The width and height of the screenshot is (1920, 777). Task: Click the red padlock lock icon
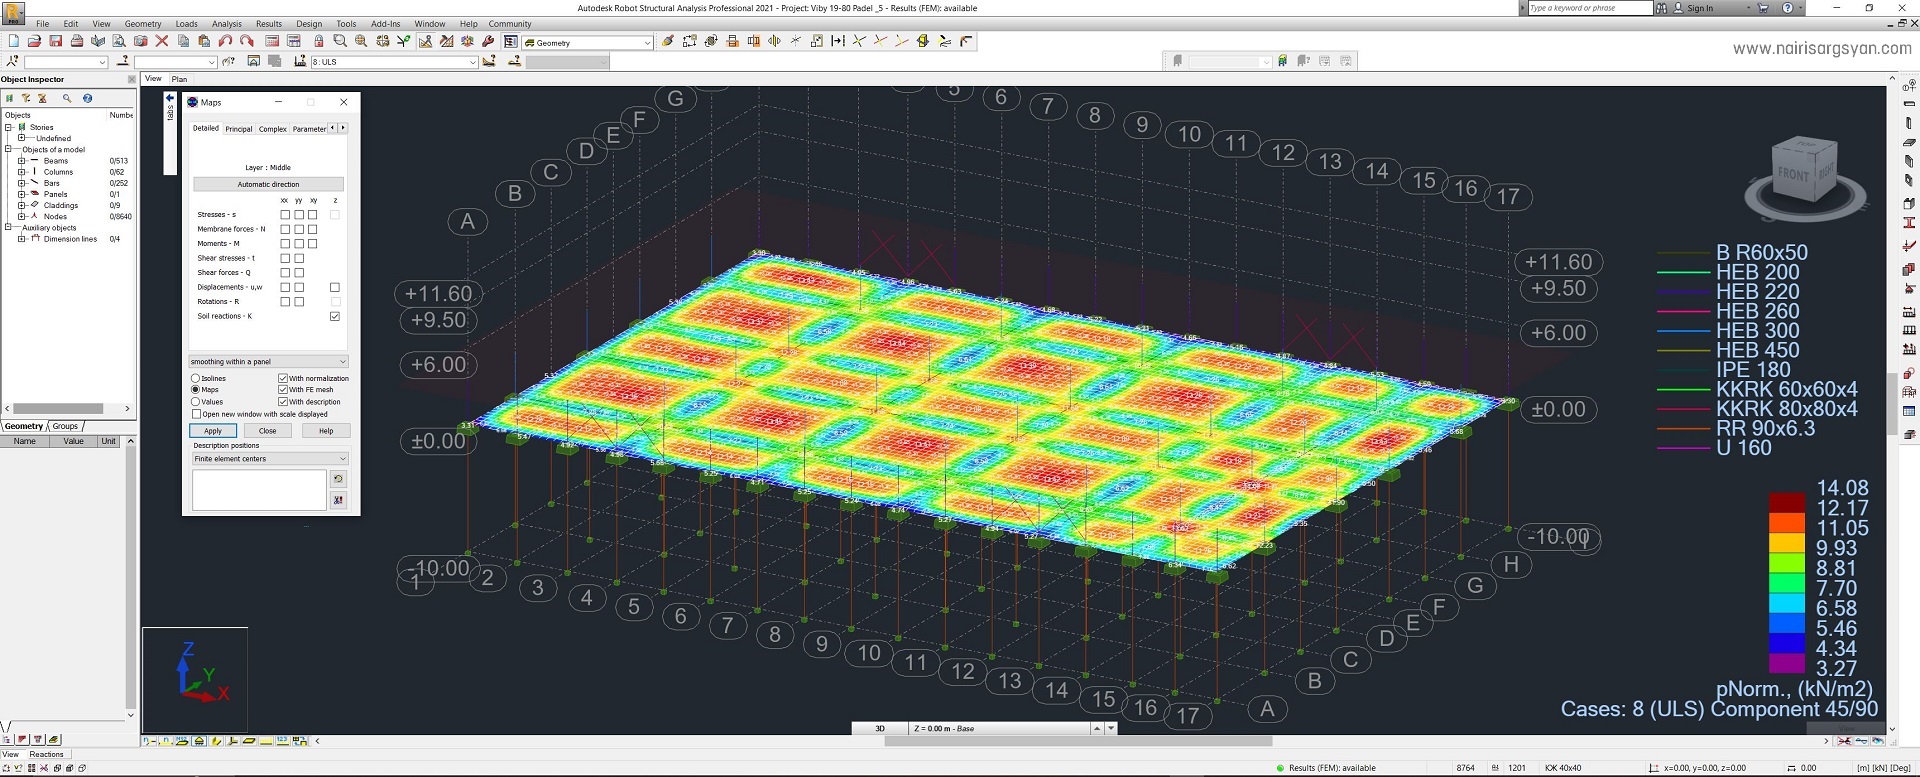[318, 41]
